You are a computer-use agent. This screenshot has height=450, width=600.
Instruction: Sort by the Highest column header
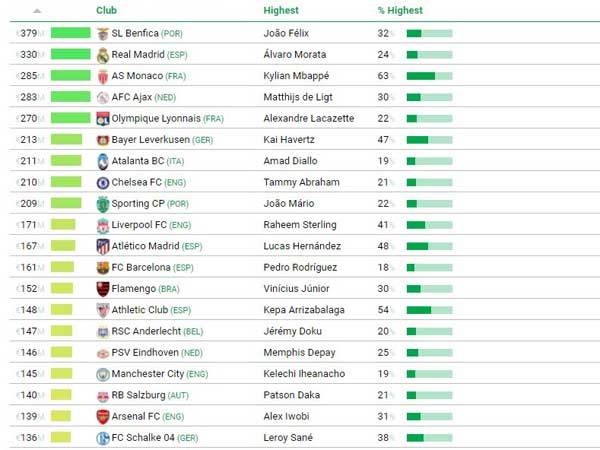(281, 11)
